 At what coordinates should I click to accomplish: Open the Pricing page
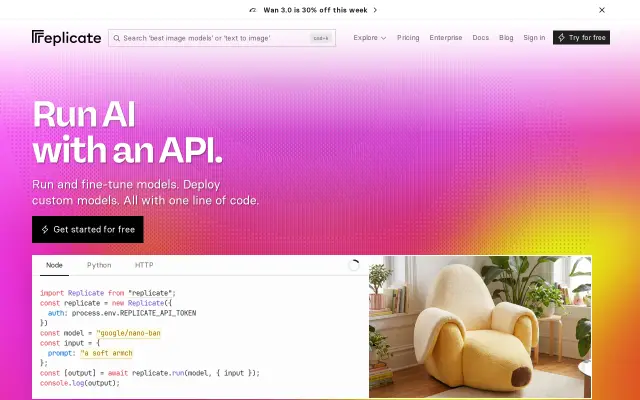point(408,38)
